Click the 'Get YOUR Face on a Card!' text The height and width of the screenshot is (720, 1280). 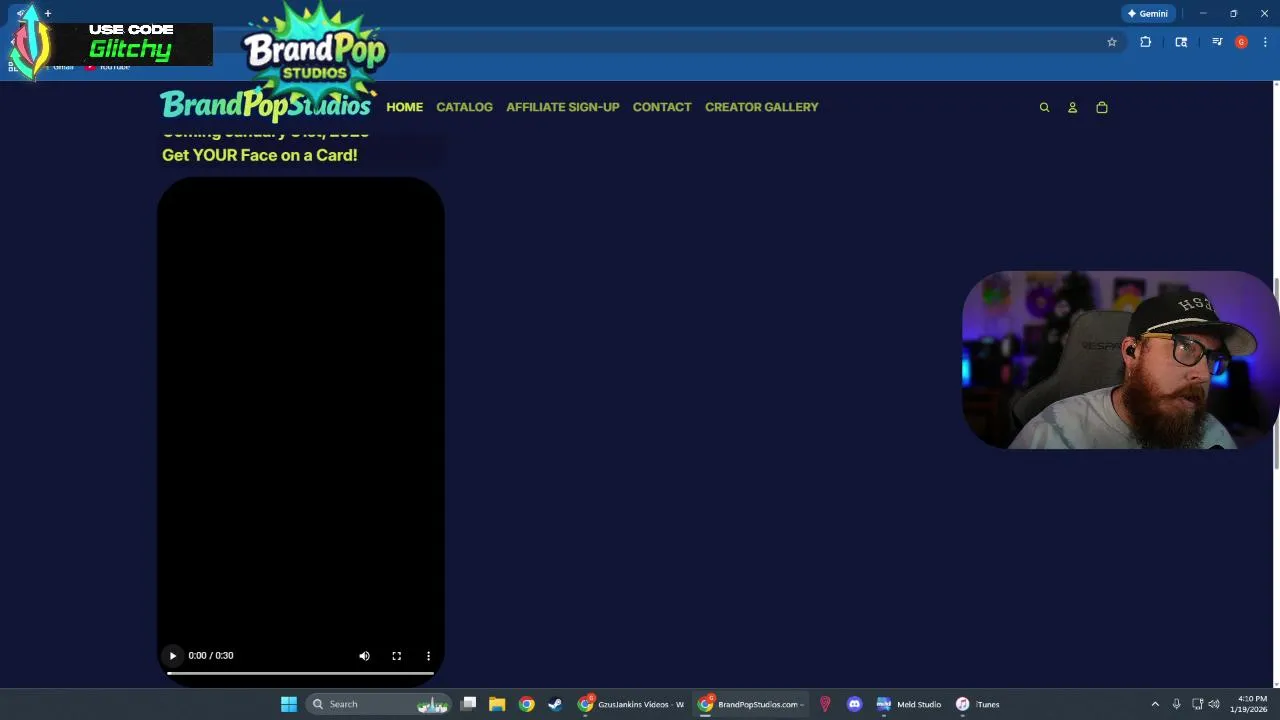pyautogui.click(x=260, y=155)
